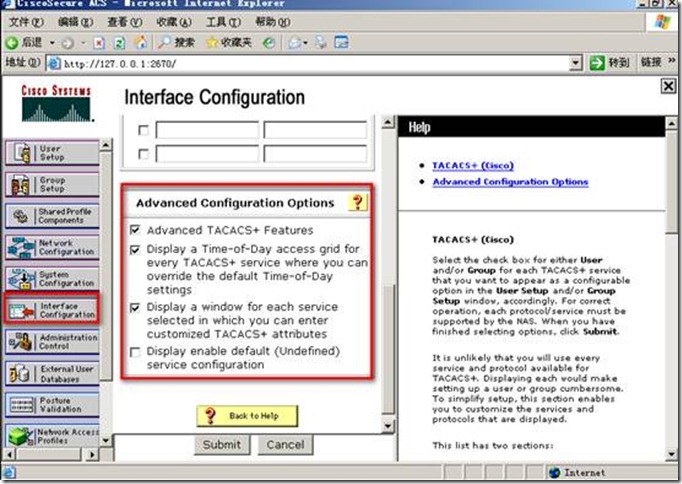Viewport: 682px width, 484px height.
Task: Open the File menu (文件)
Action: [27, 22]
